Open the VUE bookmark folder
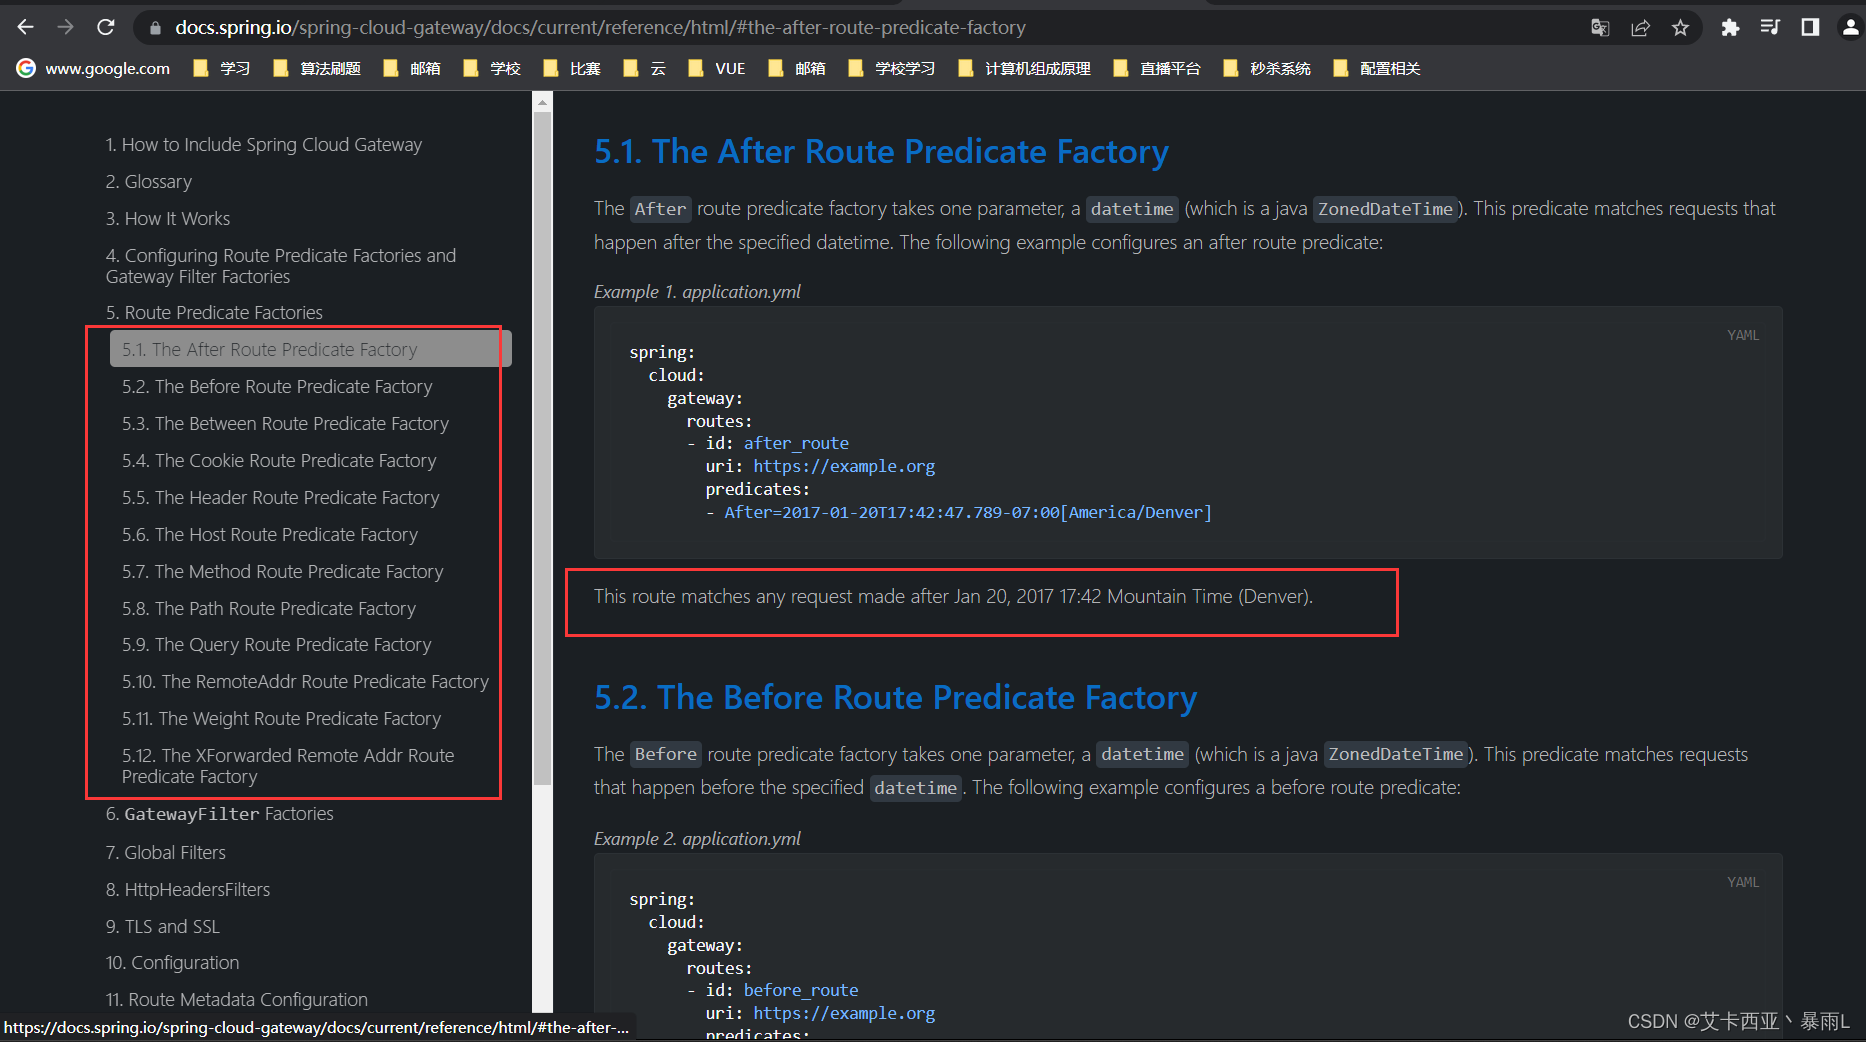 (717, 68)
